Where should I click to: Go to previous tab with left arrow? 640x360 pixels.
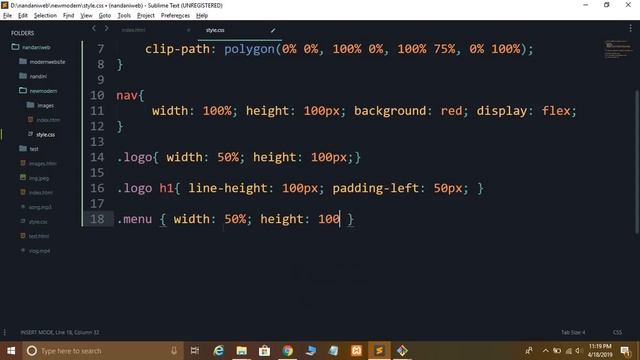click(94, 28)
